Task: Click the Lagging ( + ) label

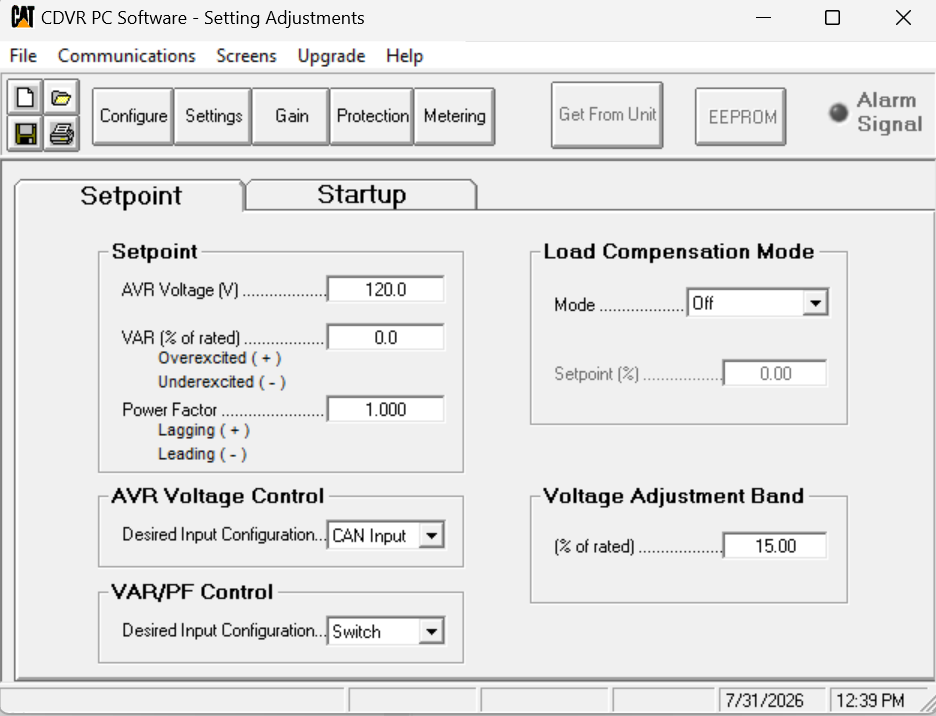Action: [204, 431]
